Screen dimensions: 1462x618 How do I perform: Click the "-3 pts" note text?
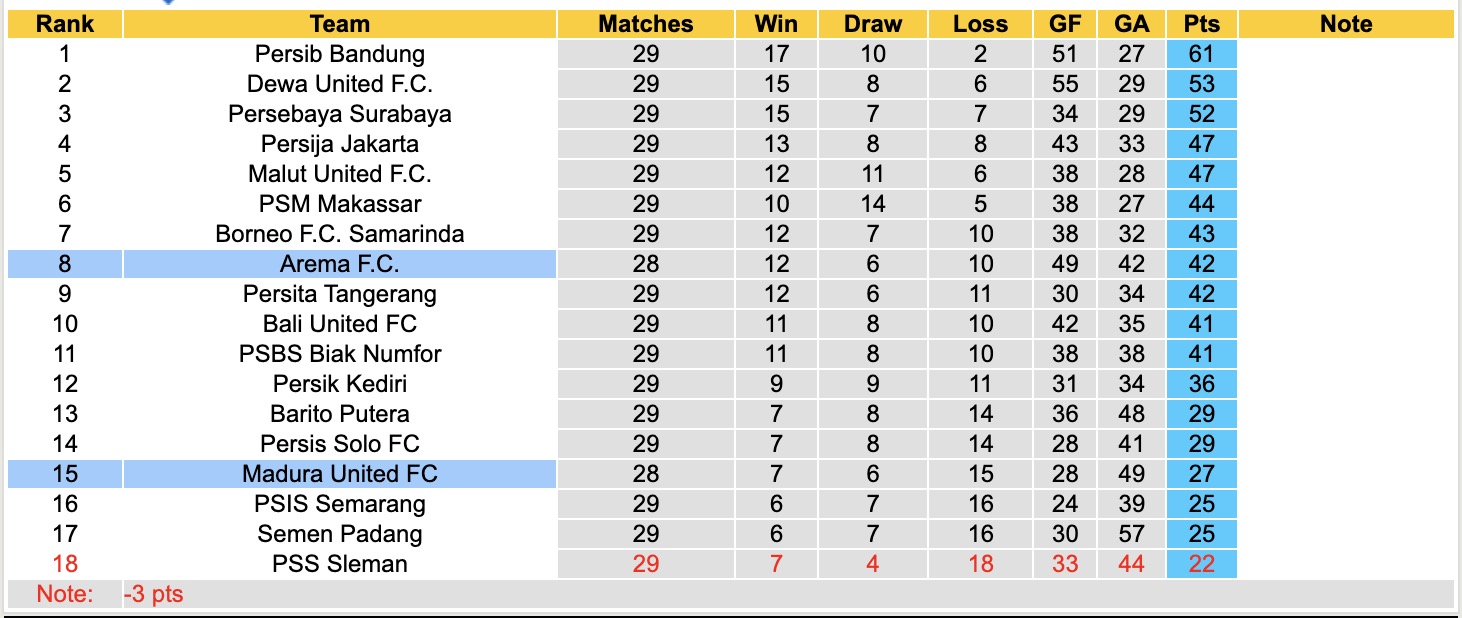[x=154, y=594]
